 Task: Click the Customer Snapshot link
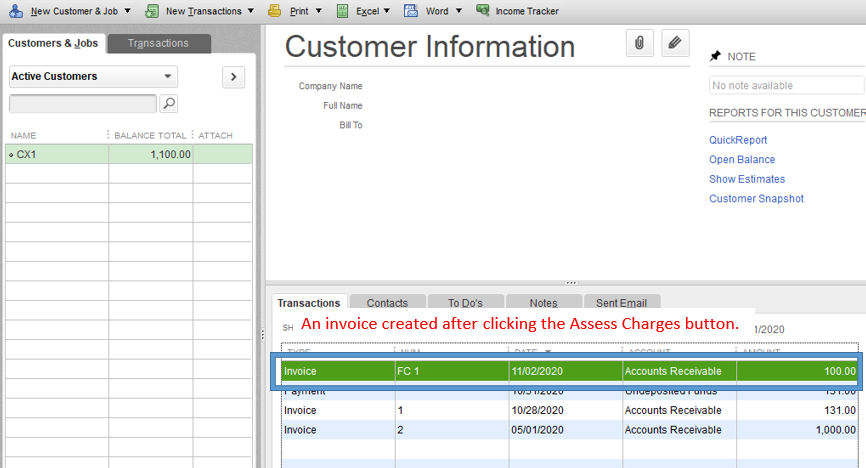[756, 199]
